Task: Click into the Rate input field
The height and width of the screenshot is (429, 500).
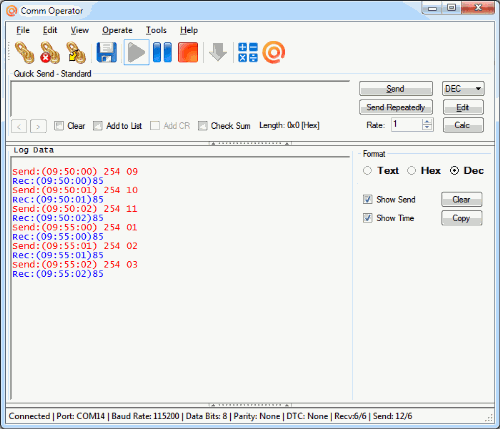Action: [x=407, y=125]
